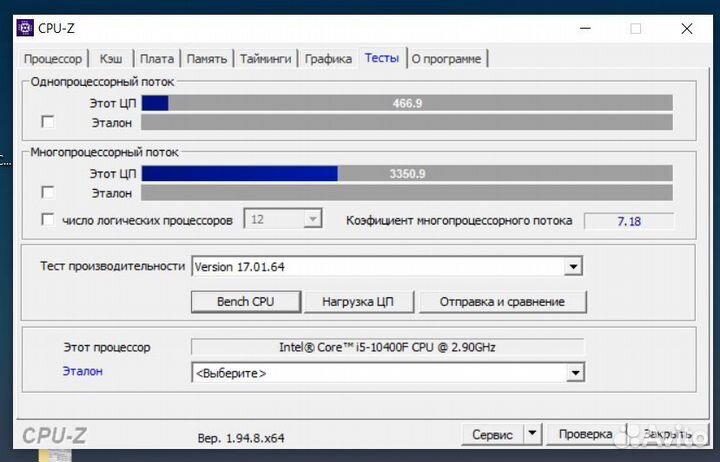Expand the Сервис dropdown arrow
The image size is (720, 462).
click(x=532, y=434)
